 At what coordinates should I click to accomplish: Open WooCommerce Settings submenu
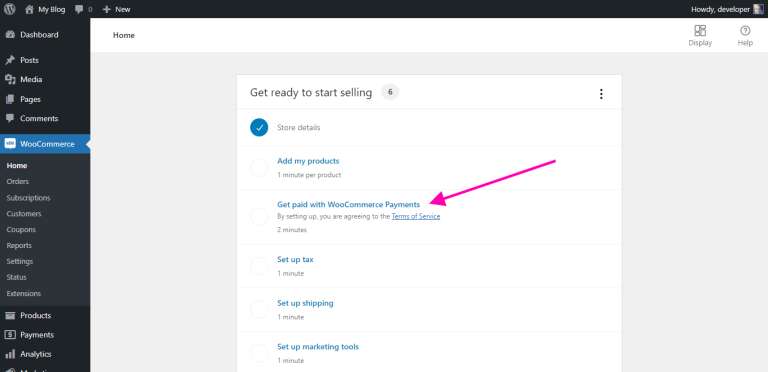coord(20,261)
